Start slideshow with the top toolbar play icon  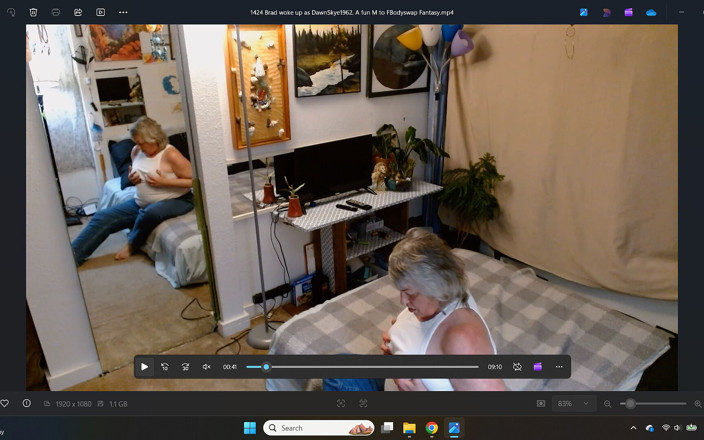pos(101,13)
